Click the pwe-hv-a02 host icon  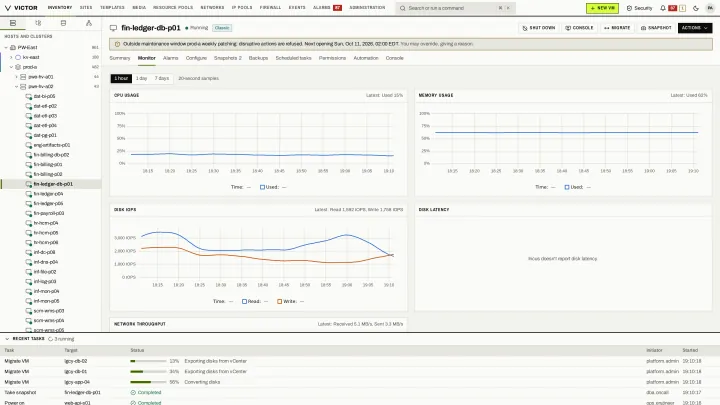(x=23, y=86)
